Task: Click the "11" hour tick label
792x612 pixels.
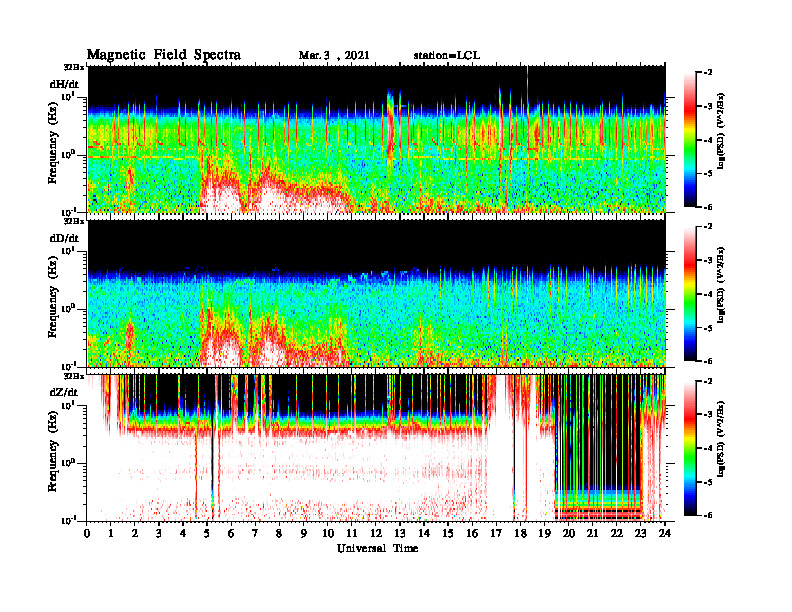Action: (x=352, y=534)
